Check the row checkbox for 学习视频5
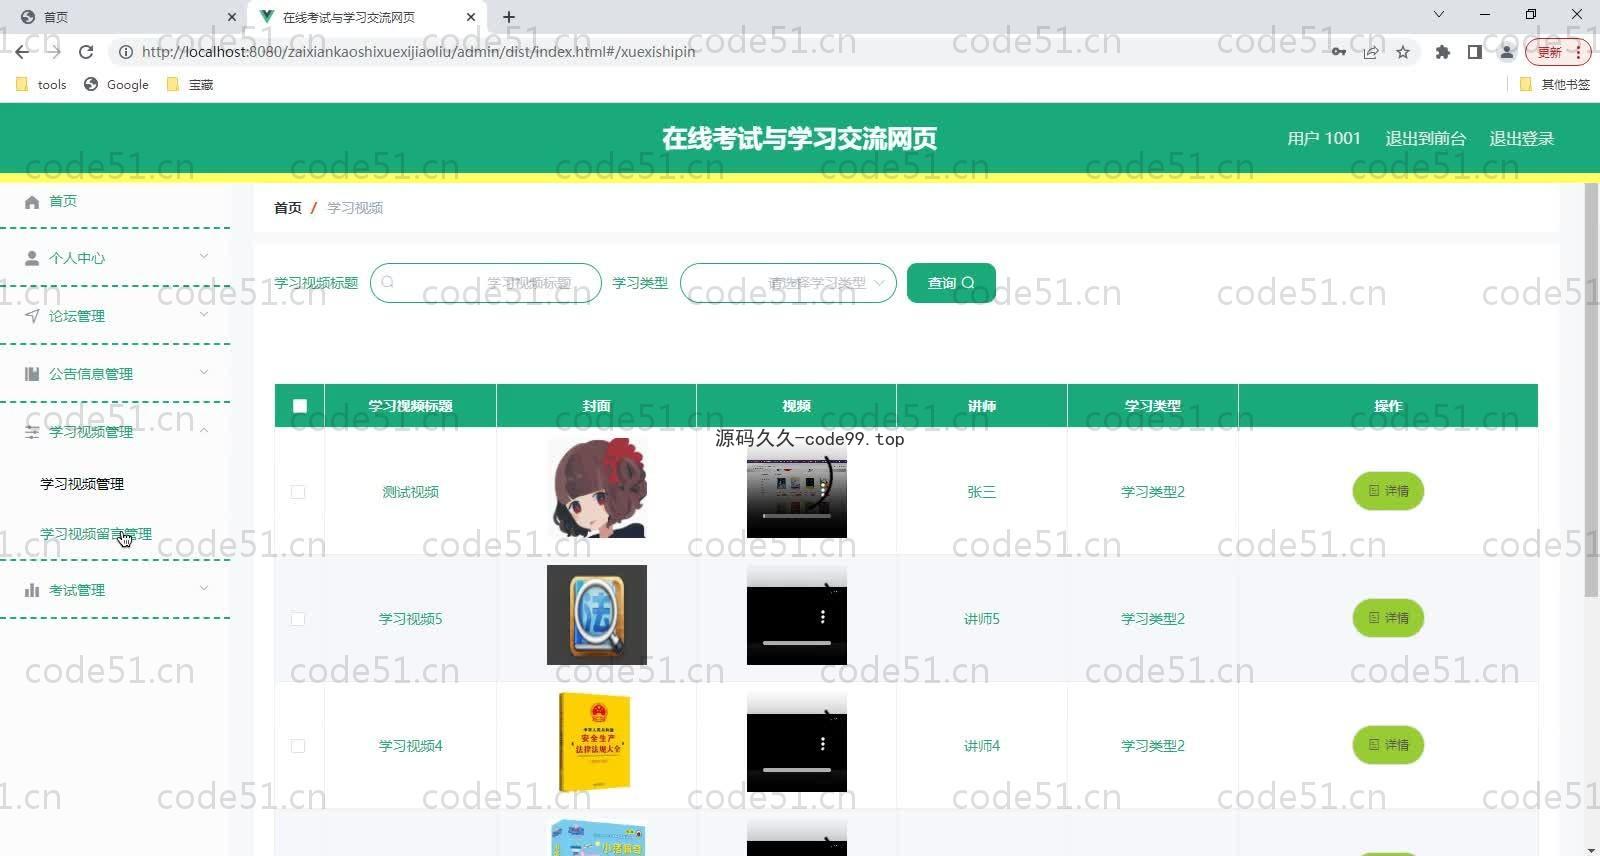 click(298, 619)
